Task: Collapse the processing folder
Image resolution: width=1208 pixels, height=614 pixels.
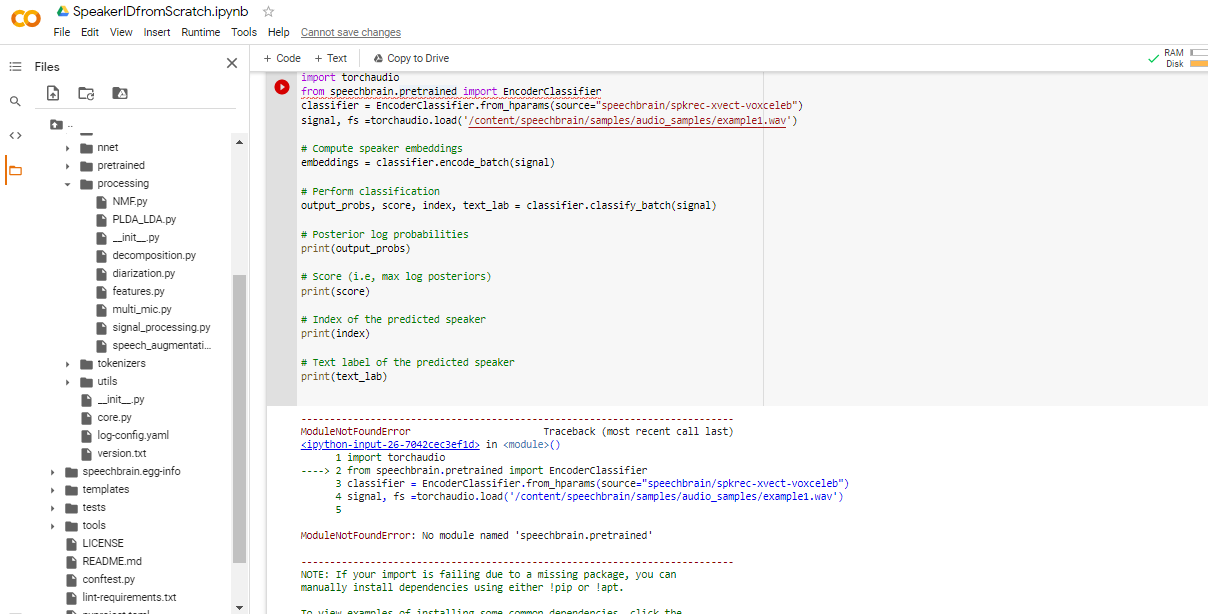Action: pyautogui.click(x=67, y=183)
